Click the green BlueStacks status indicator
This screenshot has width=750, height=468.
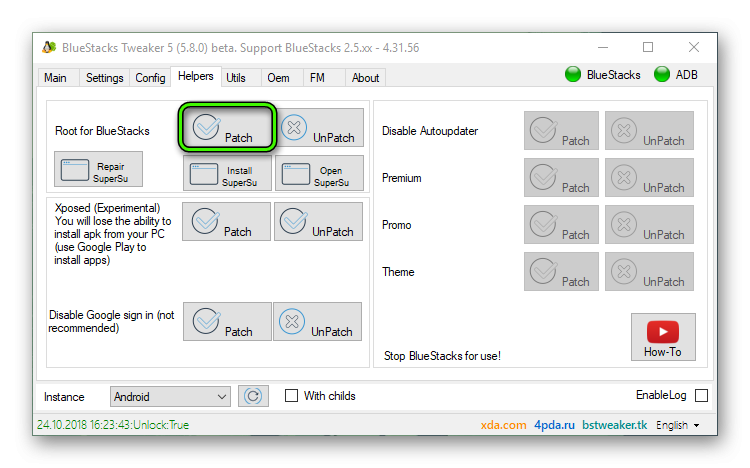click(573, 75)
